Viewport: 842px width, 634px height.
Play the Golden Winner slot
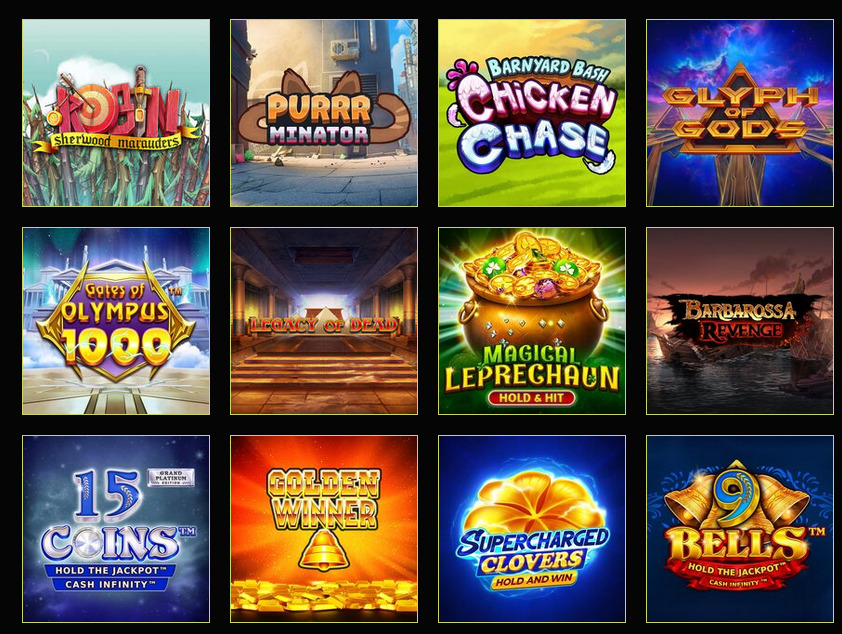tap(324, 529)
